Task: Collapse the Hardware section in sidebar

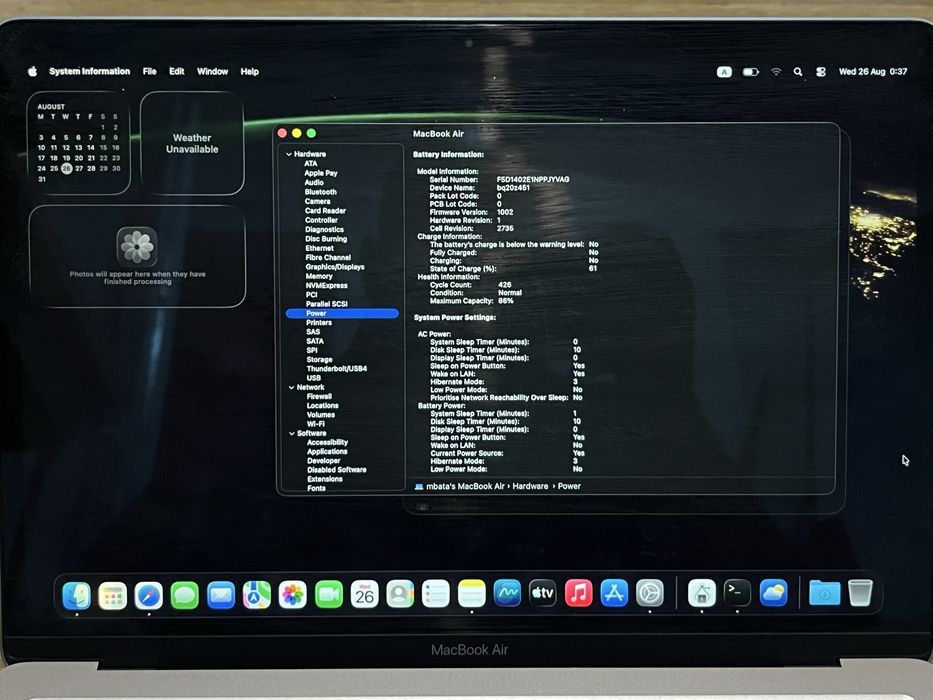Action: pyautogui.click(x=289, y=154)
